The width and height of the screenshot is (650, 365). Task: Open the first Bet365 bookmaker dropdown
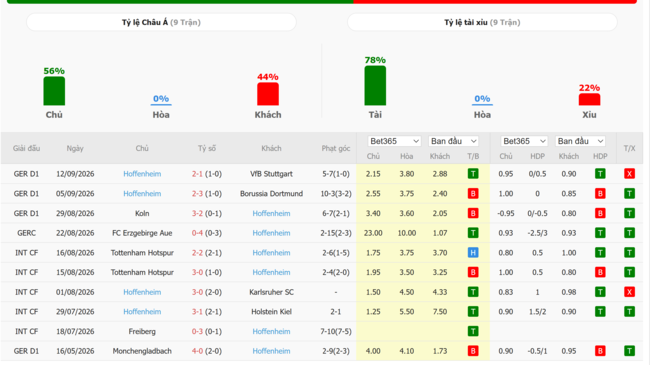point(394,141)
